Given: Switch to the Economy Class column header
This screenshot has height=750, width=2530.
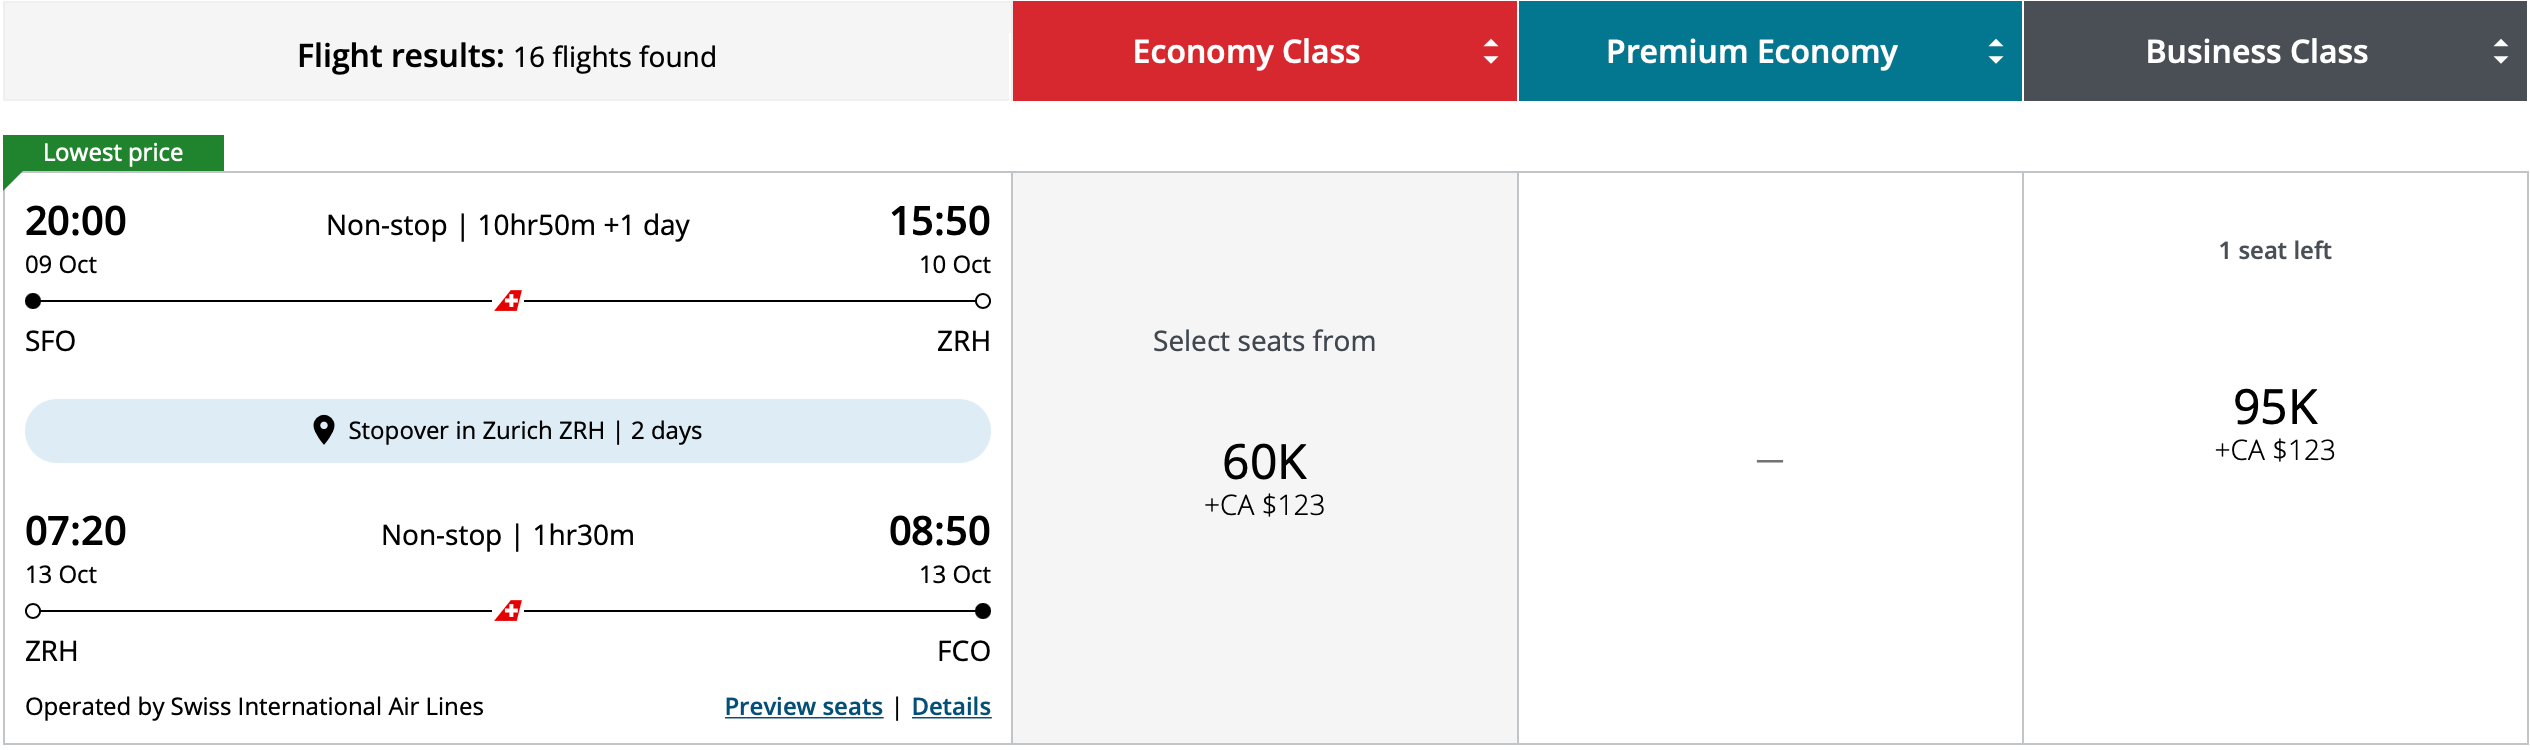Looking at the screenshot, I should click(1245, 51).
